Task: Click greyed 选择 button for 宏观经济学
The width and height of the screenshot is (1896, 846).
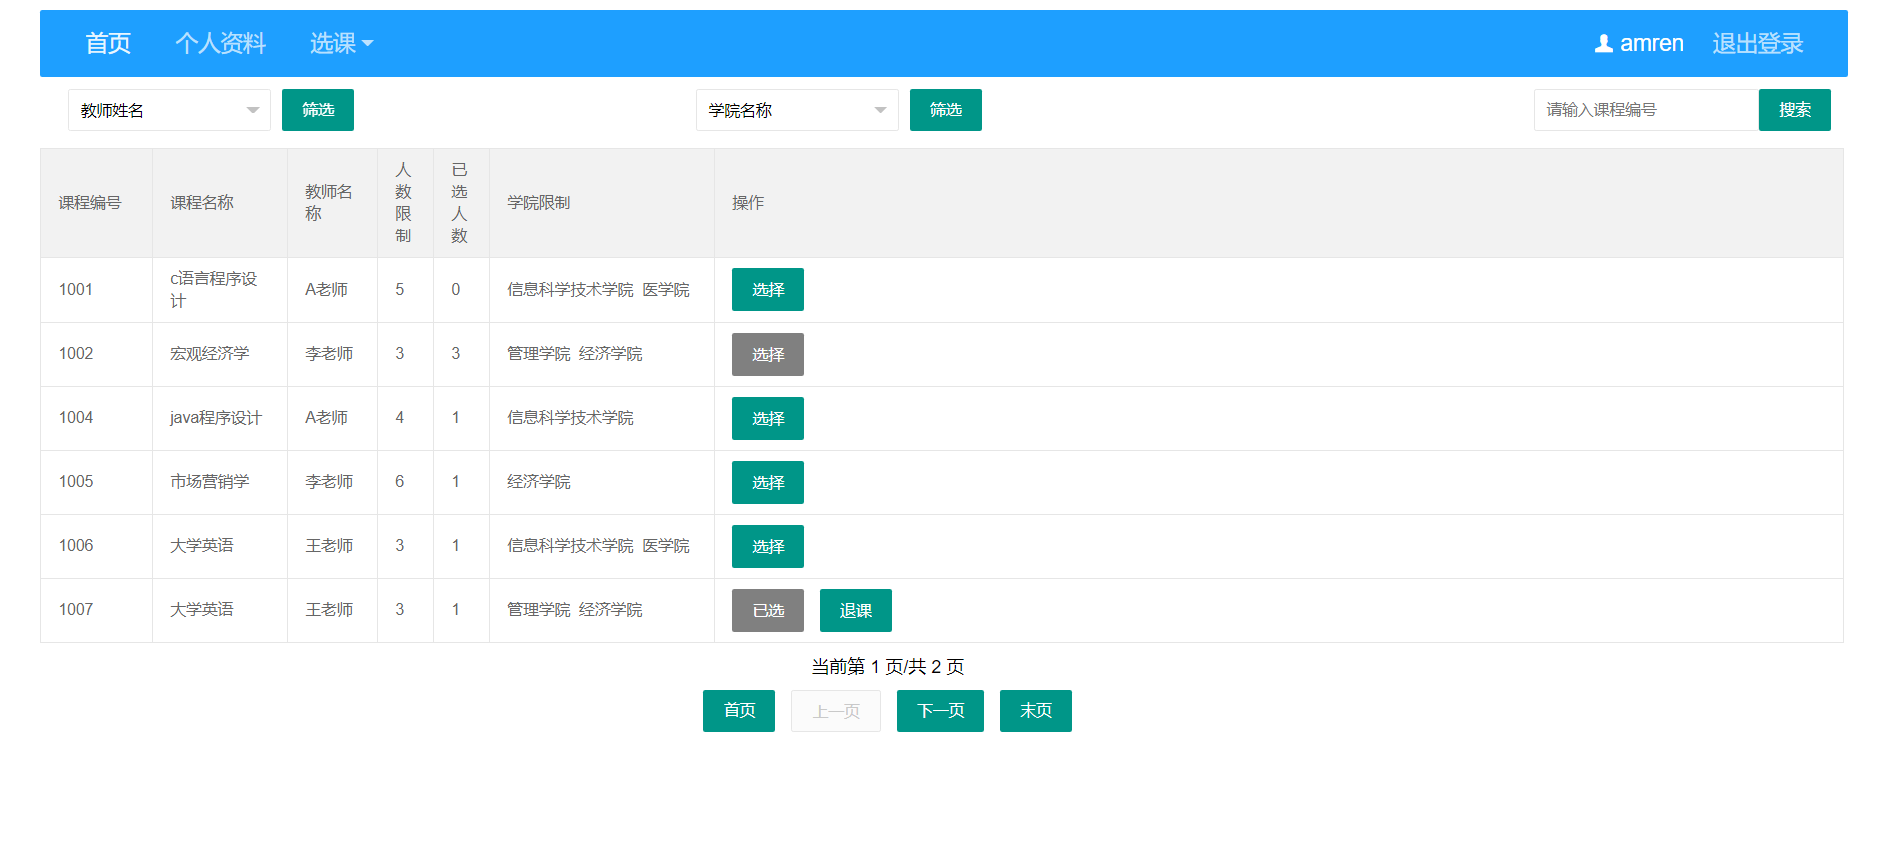Action: pyautogui.click(x=768, y=354)
